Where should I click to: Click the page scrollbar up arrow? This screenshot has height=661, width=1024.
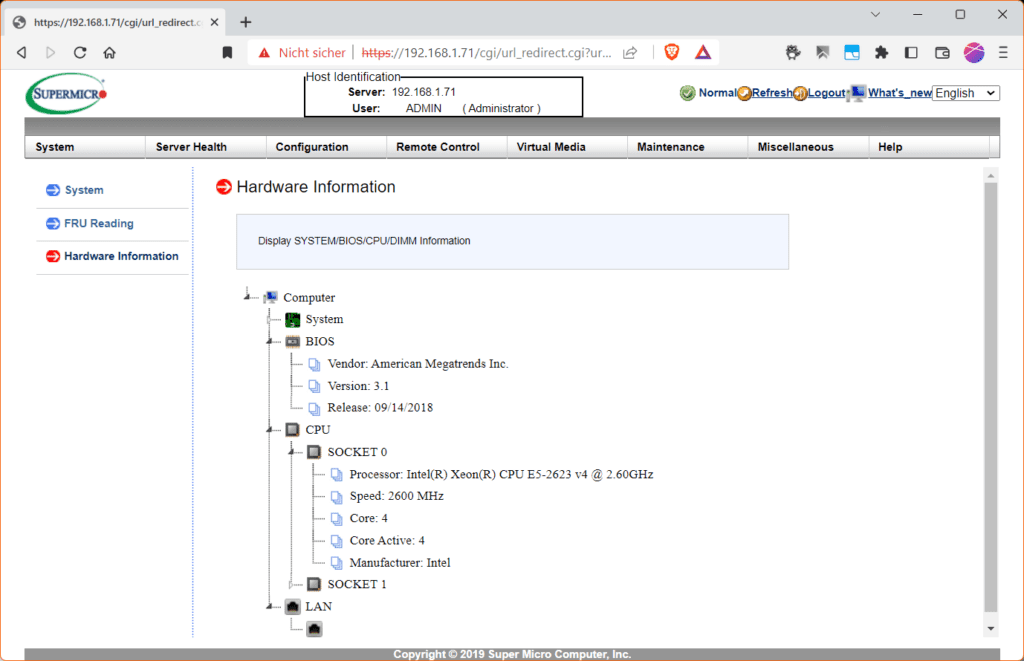991,176
